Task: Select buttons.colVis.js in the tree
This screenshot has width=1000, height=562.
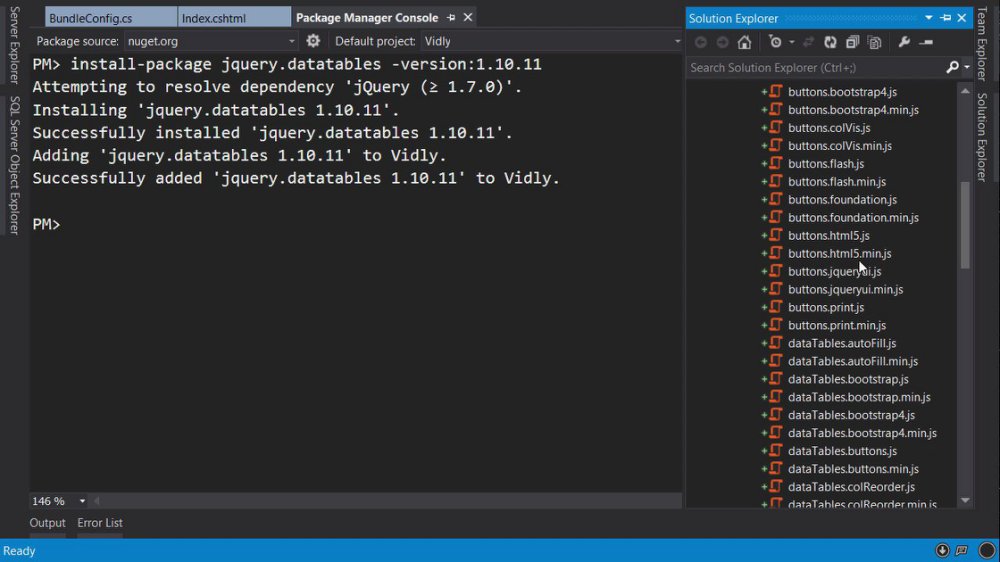Action: tap(829, 128)
